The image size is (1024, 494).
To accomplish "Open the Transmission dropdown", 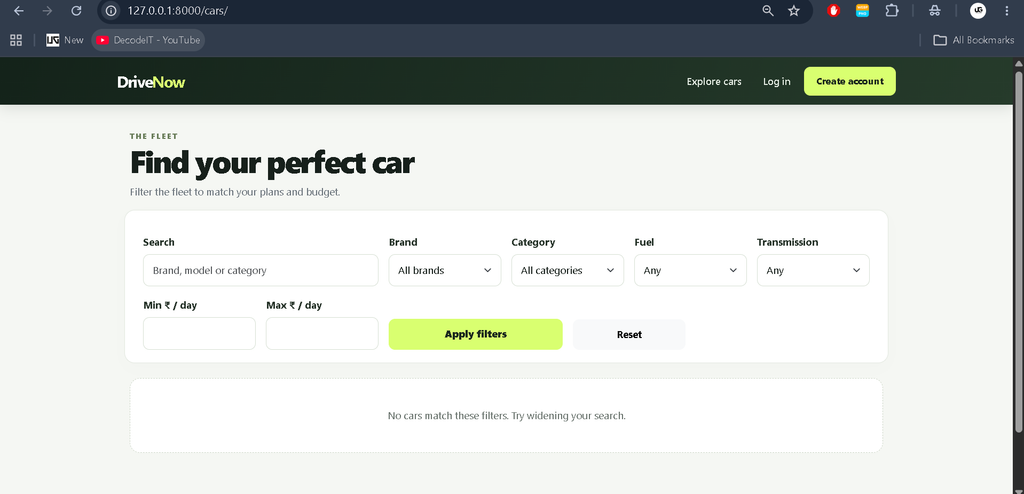I will (813, 270).
